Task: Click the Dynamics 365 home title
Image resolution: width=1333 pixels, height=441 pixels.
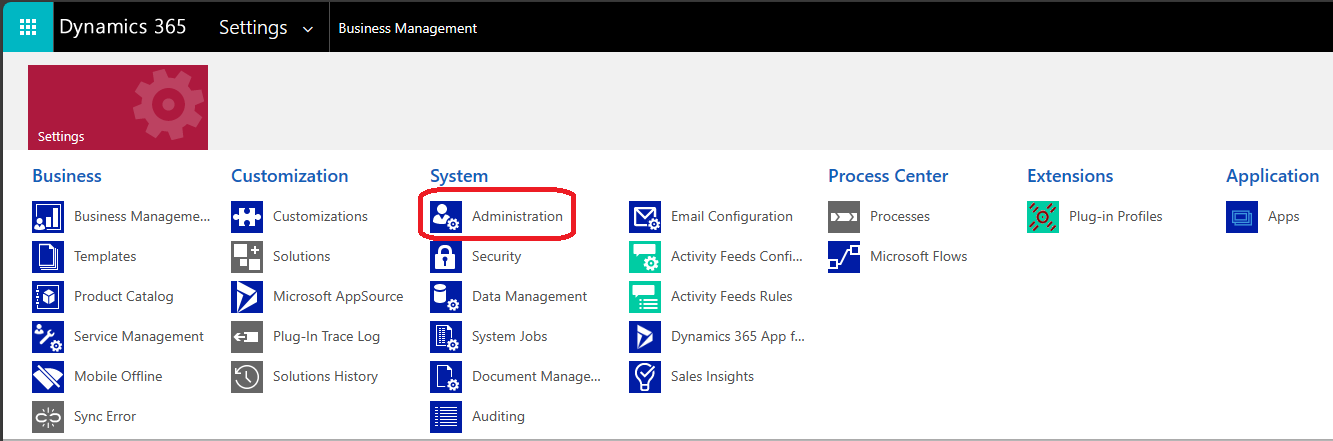Action: 123,27
